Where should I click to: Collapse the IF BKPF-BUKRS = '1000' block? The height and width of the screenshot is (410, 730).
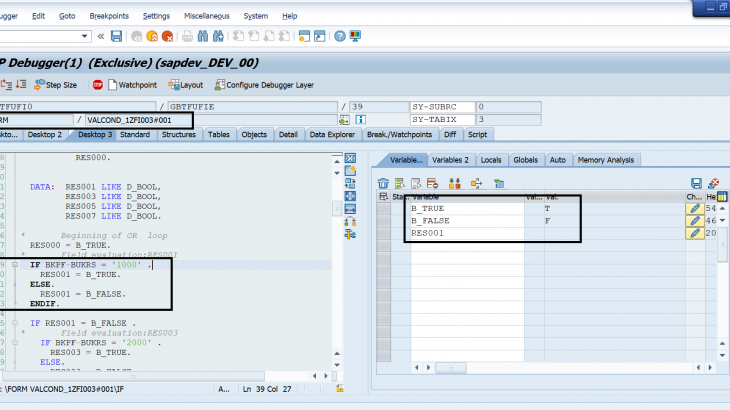[15, 264]
